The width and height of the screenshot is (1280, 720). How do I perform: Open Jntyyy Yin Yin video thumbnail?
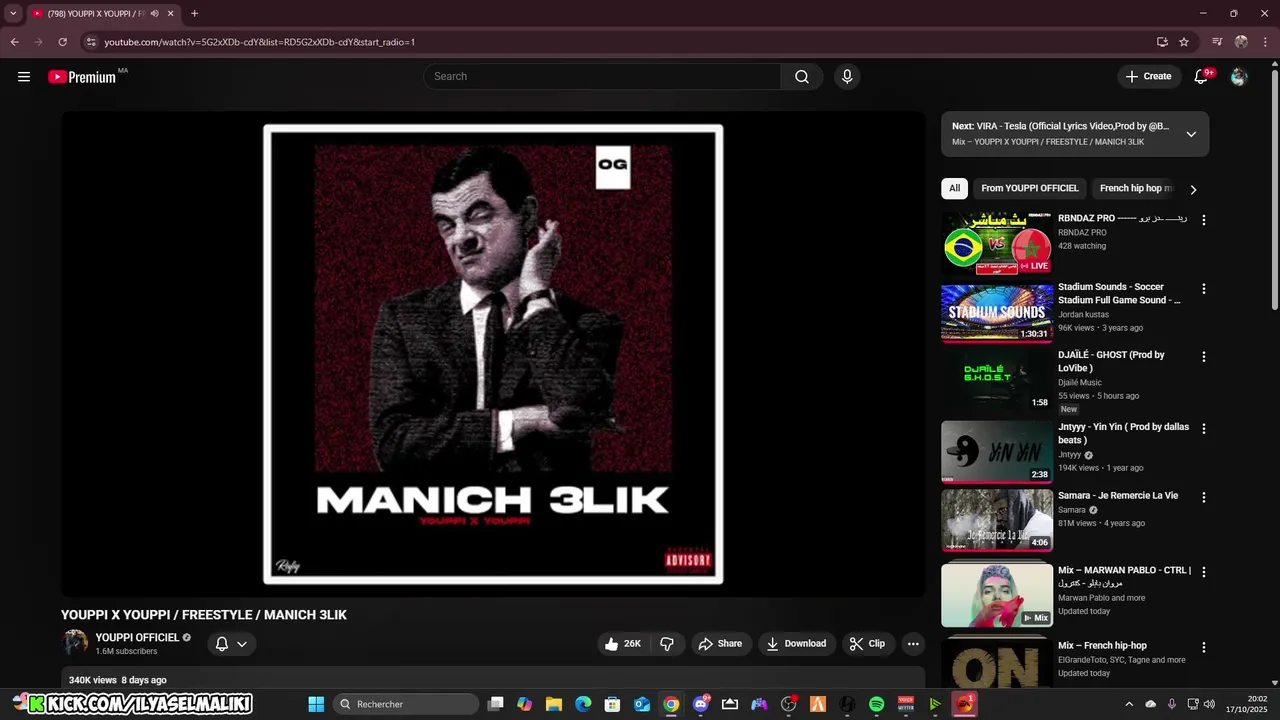click(997, 452)
